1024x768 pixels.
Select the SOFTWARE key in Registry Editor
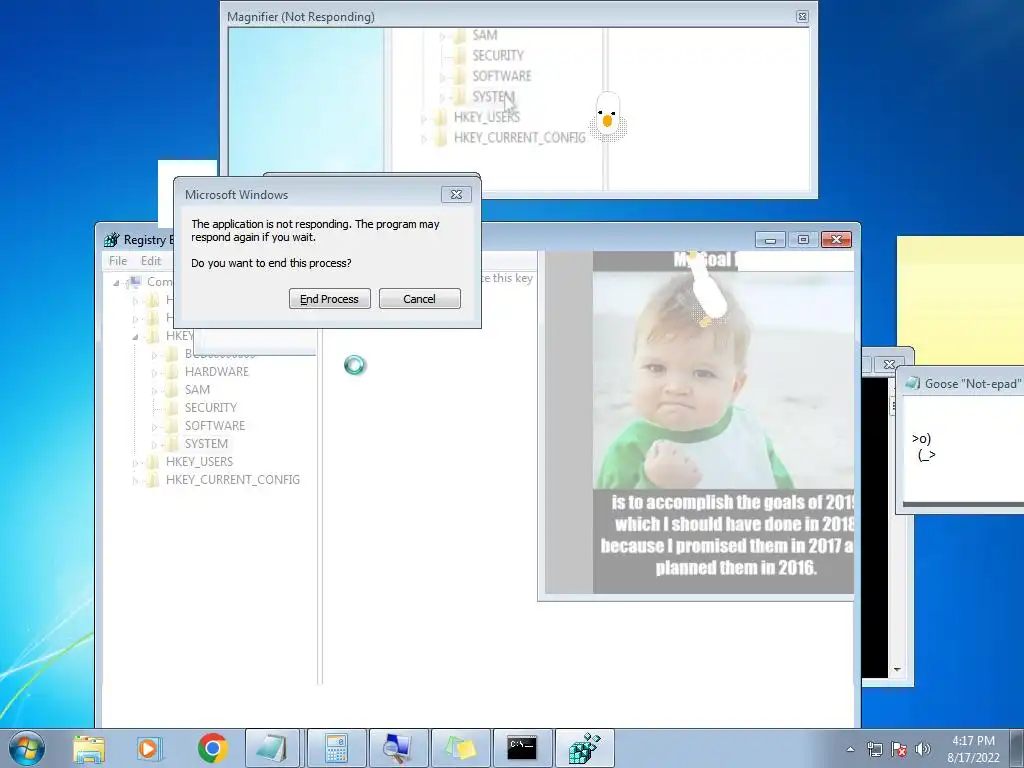click(x=215, y=426)
